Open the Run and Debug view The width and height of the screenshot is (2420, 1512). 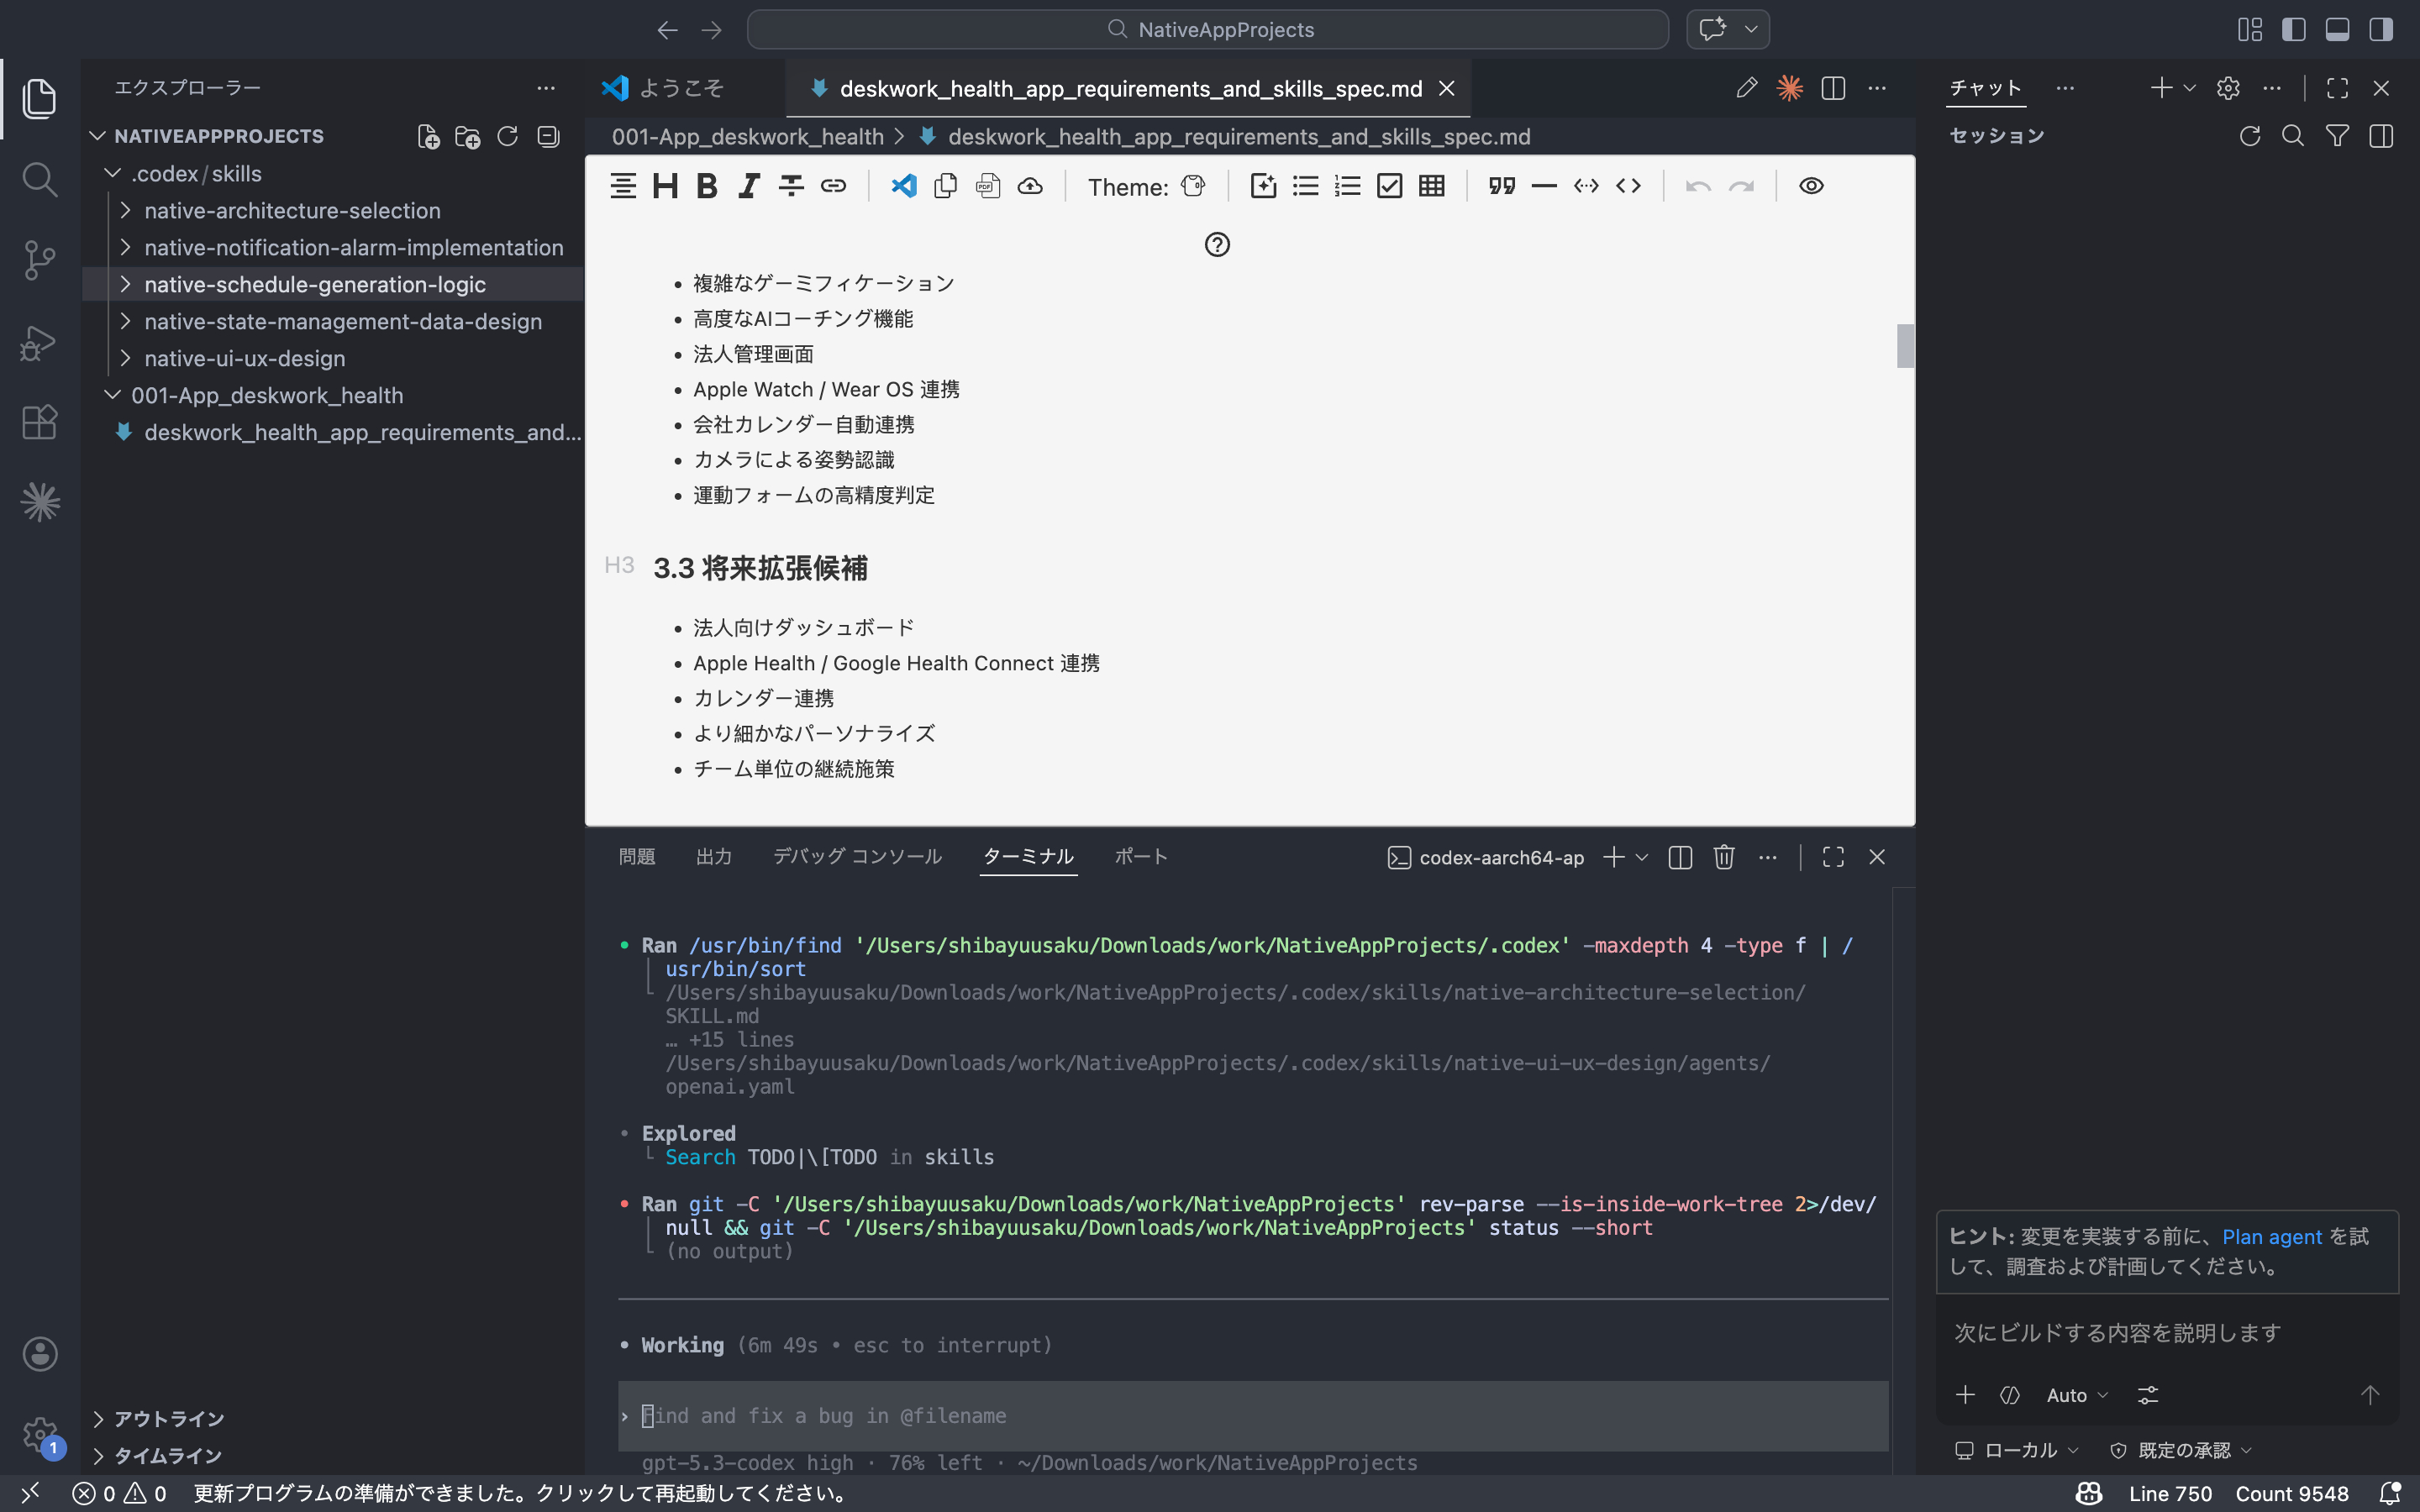39,342
